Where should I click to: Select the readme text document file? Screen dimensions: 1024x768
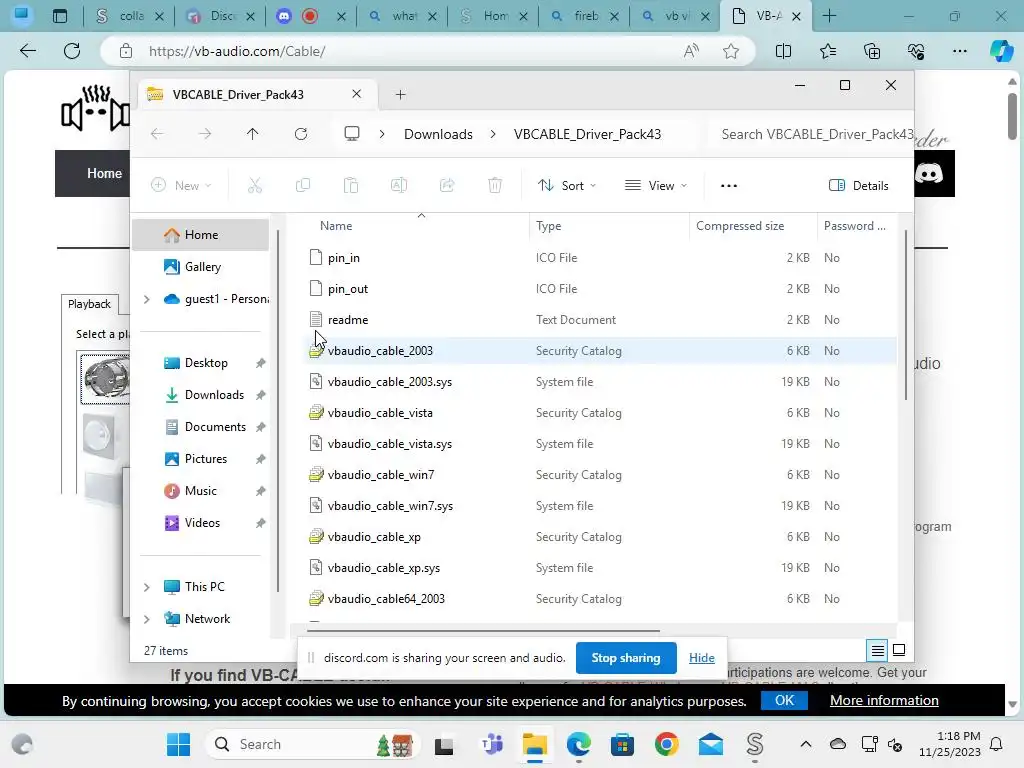pos(601,319)
